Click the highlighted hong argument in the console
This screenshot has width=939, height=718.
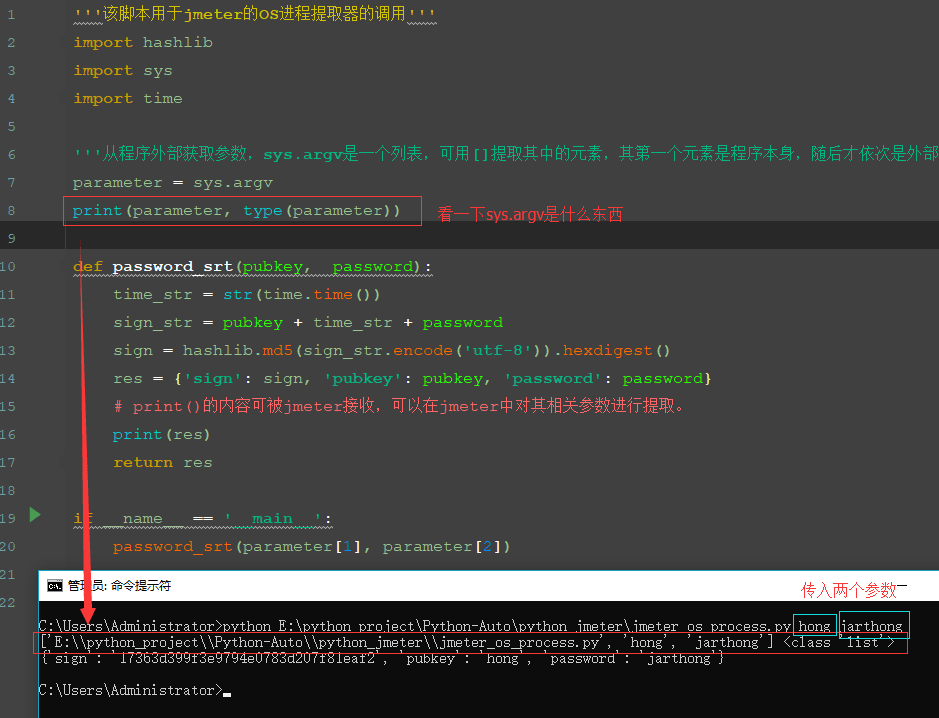(814, 625)
